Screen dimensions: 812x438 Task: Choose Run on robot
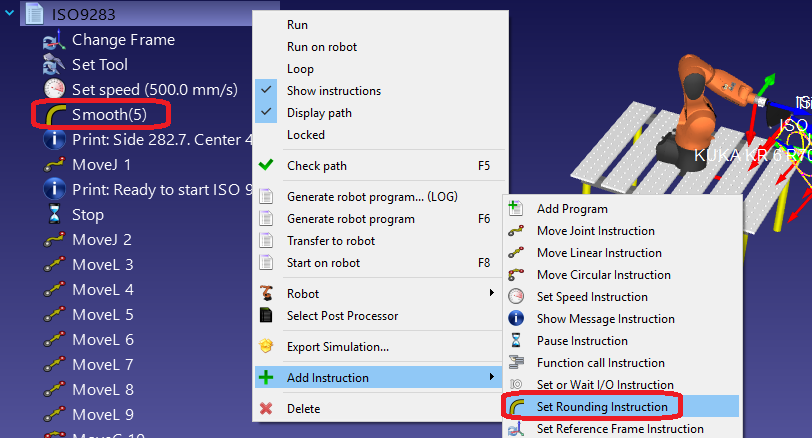[321, 47]
